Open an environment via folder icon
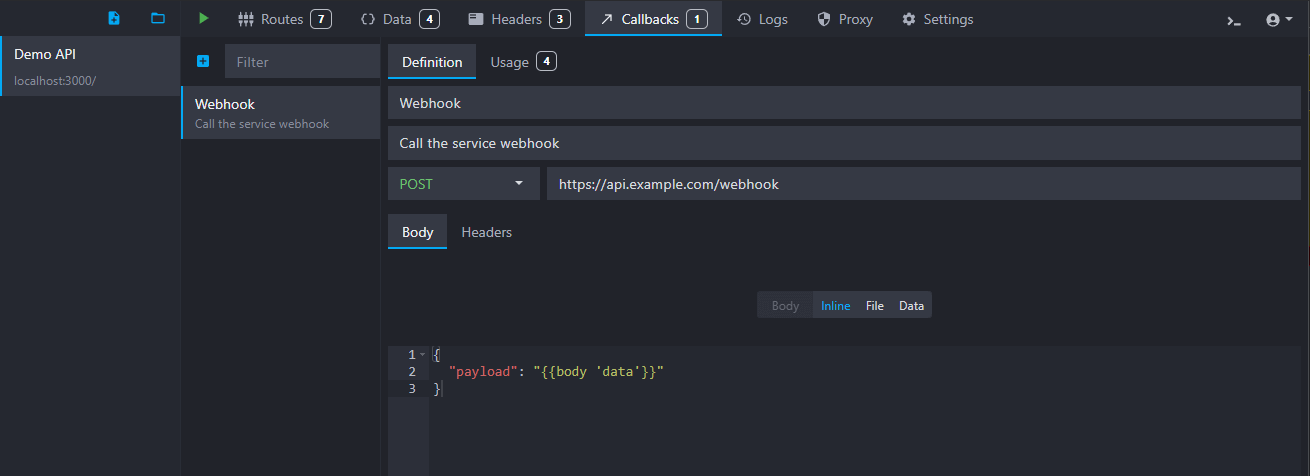This screenshot has width=1310, height=476. [158, 19]
